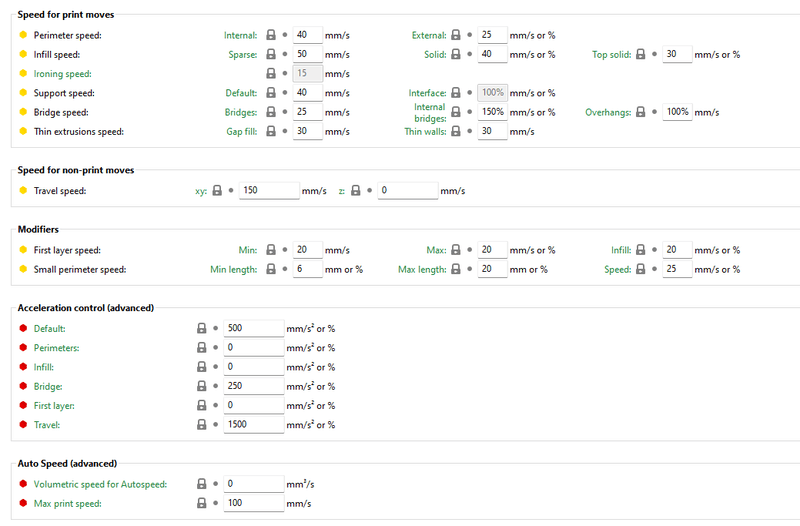
Task: Click the lock icon for Bridge acceleration
Action: coord(201,386)
